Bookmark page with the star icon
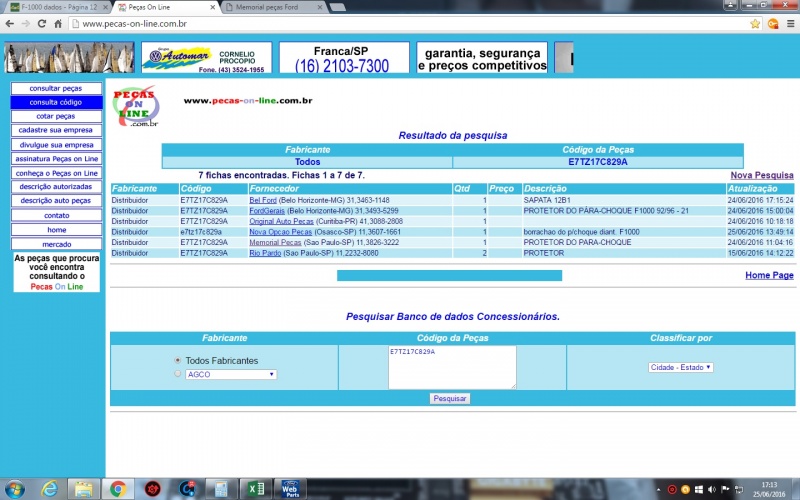The height and width of the screenshot is (500, 800). [755, 23]
